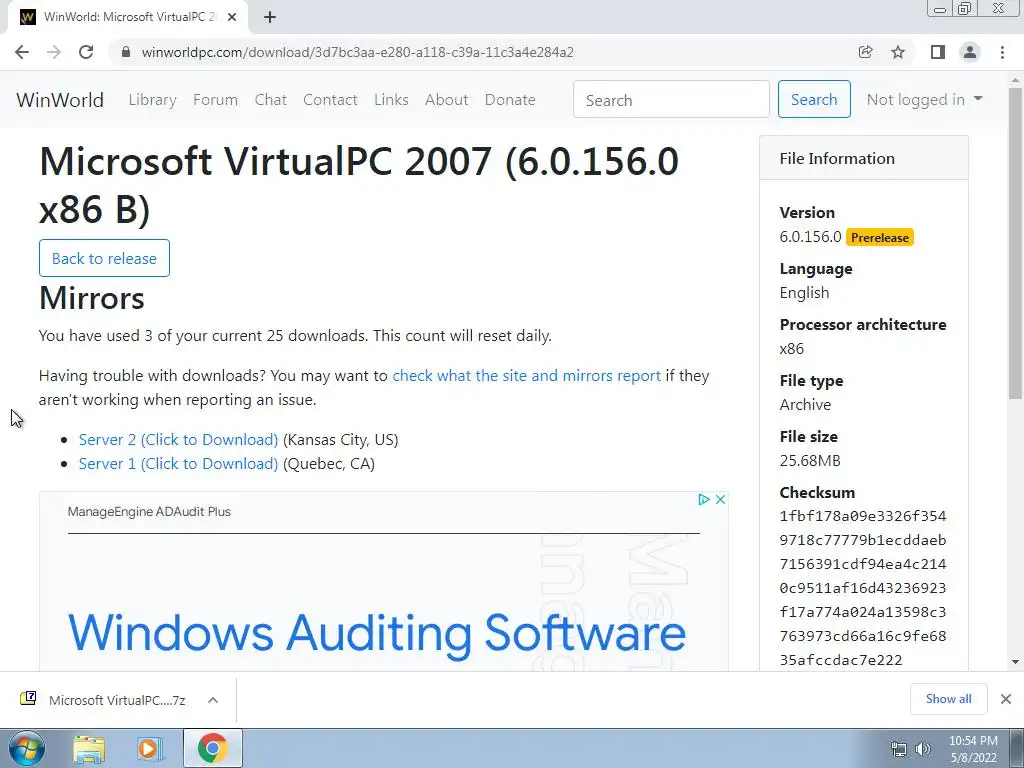
Task: Click the Chrome taskbar icon
Action: 212,748
